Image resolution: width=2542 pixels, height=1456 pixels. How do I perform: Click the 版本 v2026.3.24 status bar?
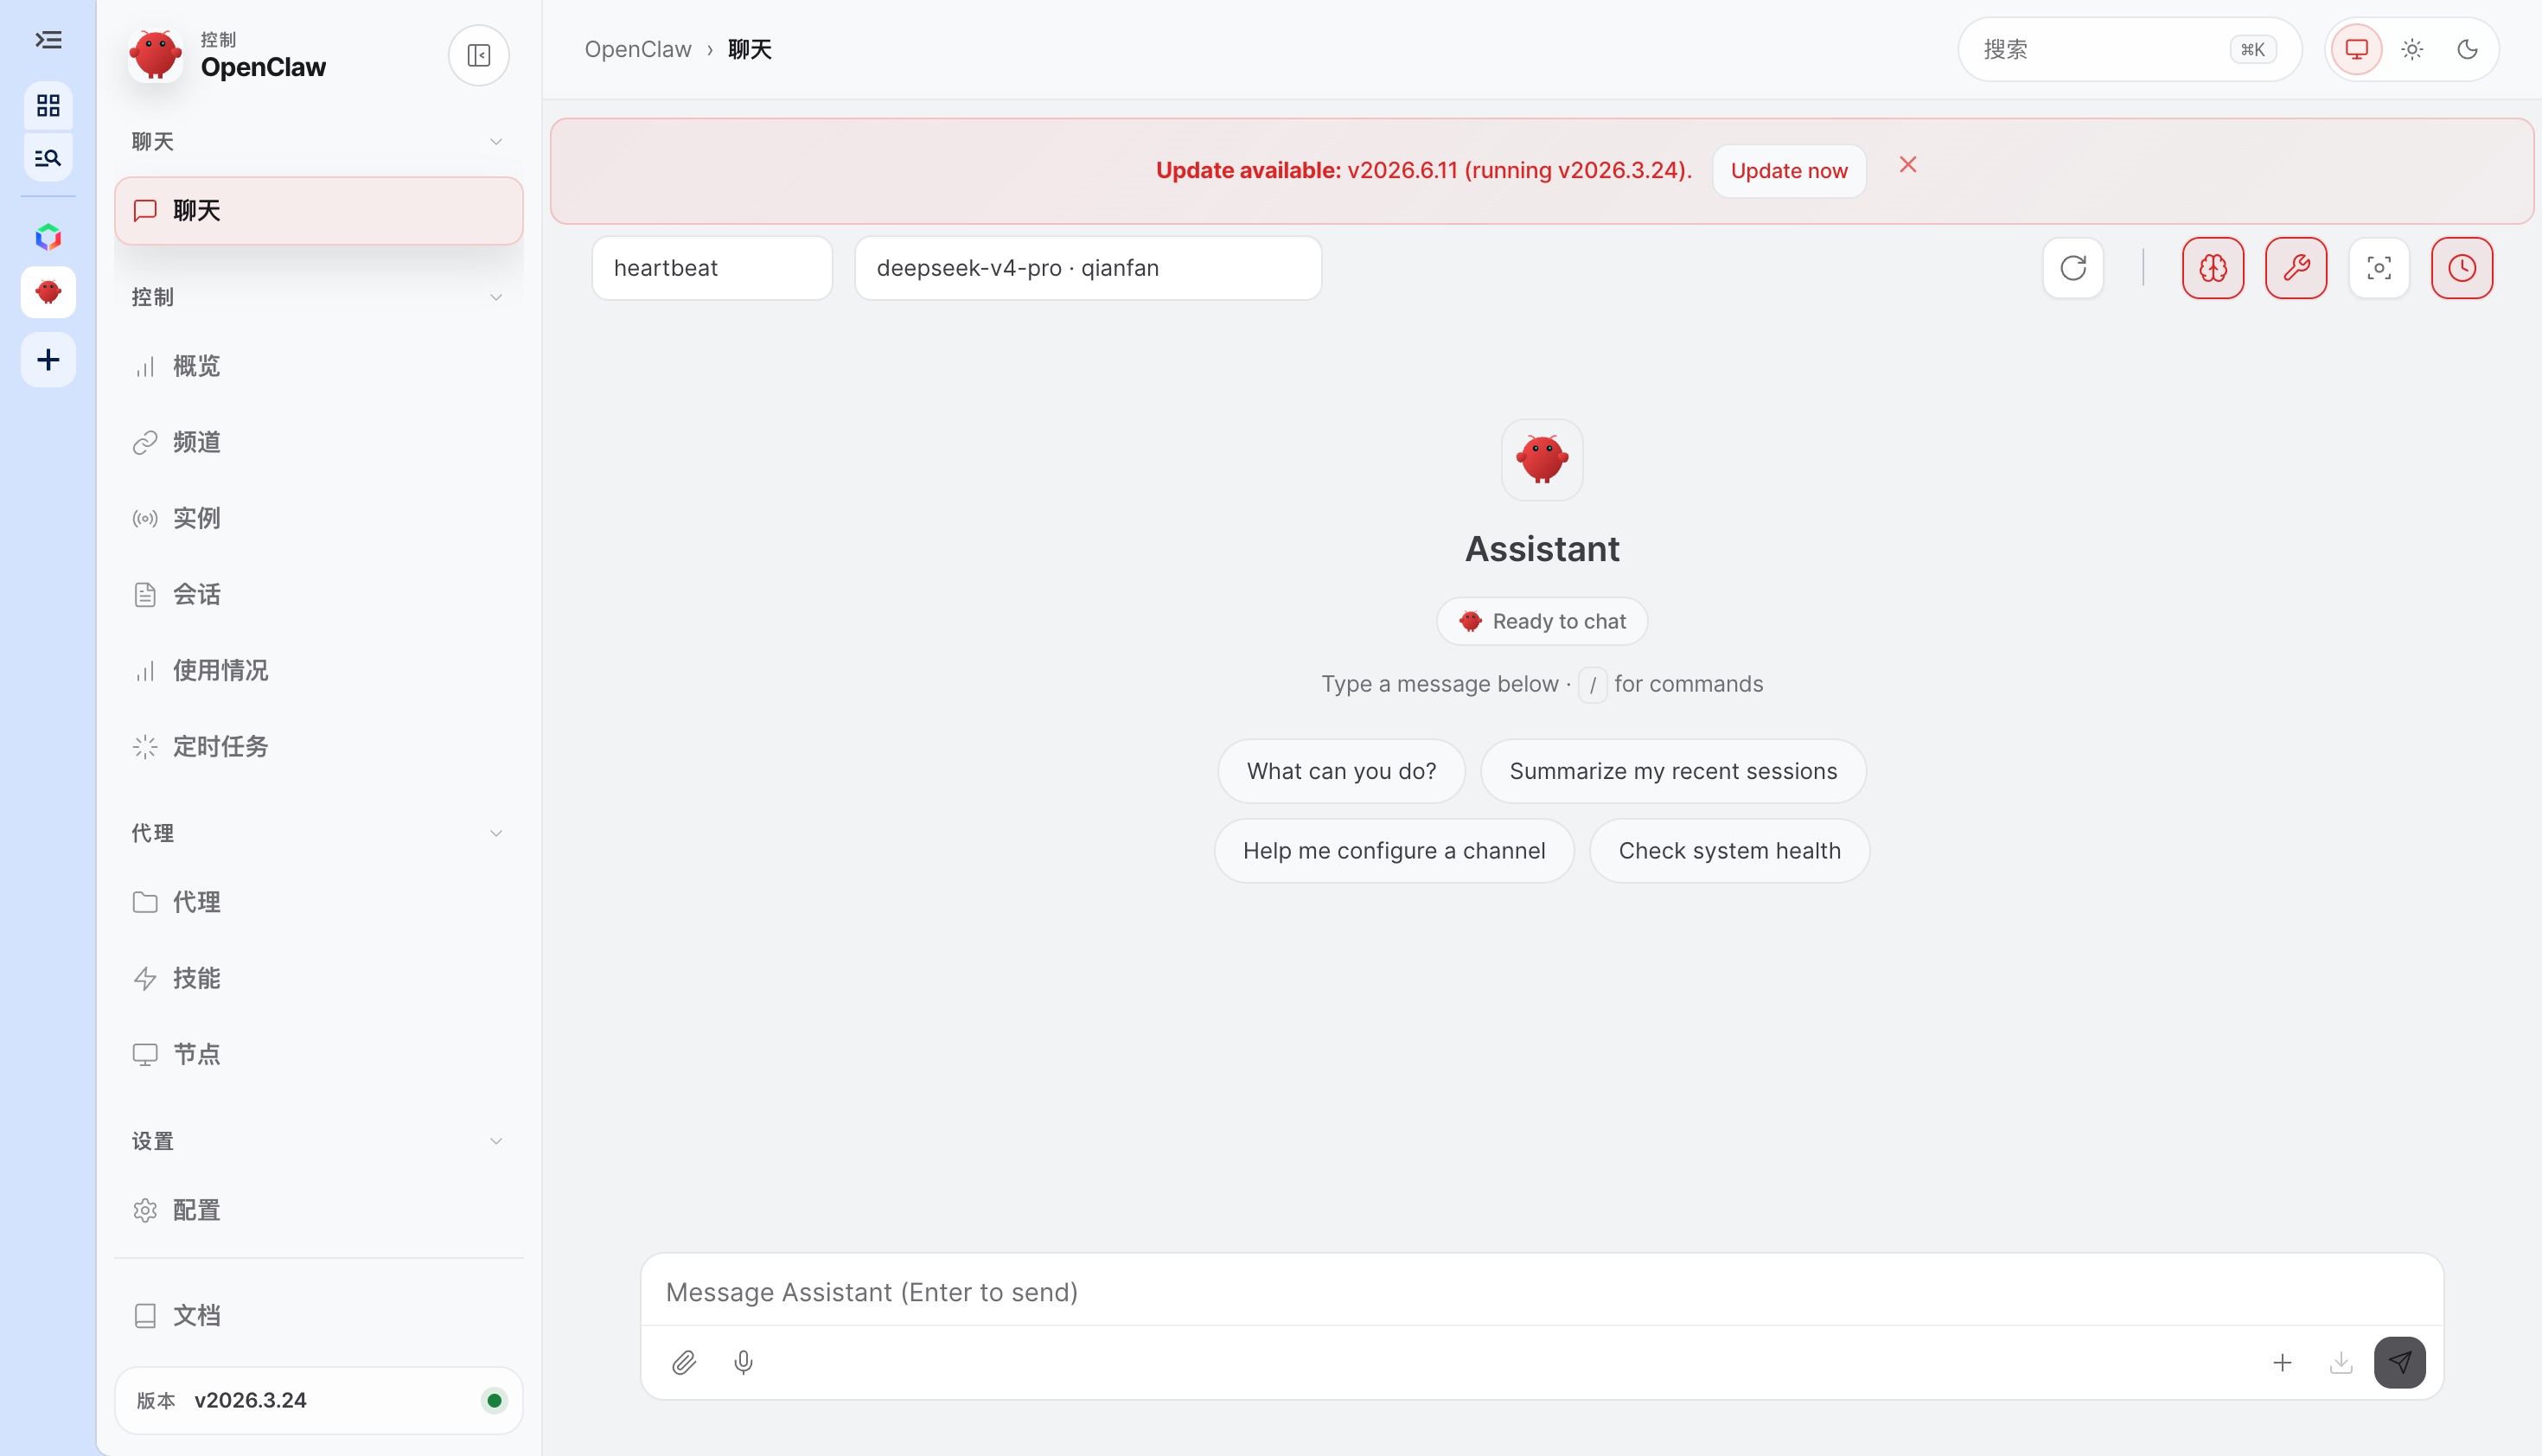(x=319, y=1400)
